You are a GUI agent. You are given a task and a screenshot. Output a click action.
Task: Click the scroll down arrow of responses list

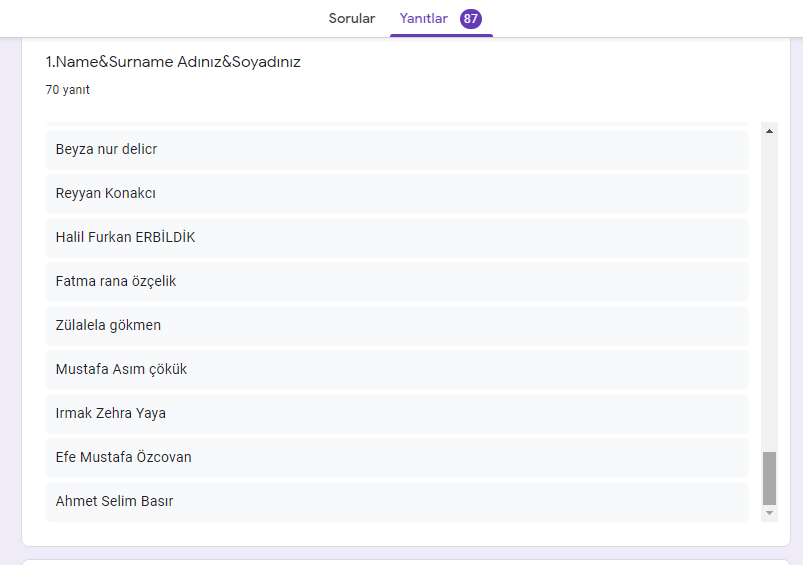(769, 513)
